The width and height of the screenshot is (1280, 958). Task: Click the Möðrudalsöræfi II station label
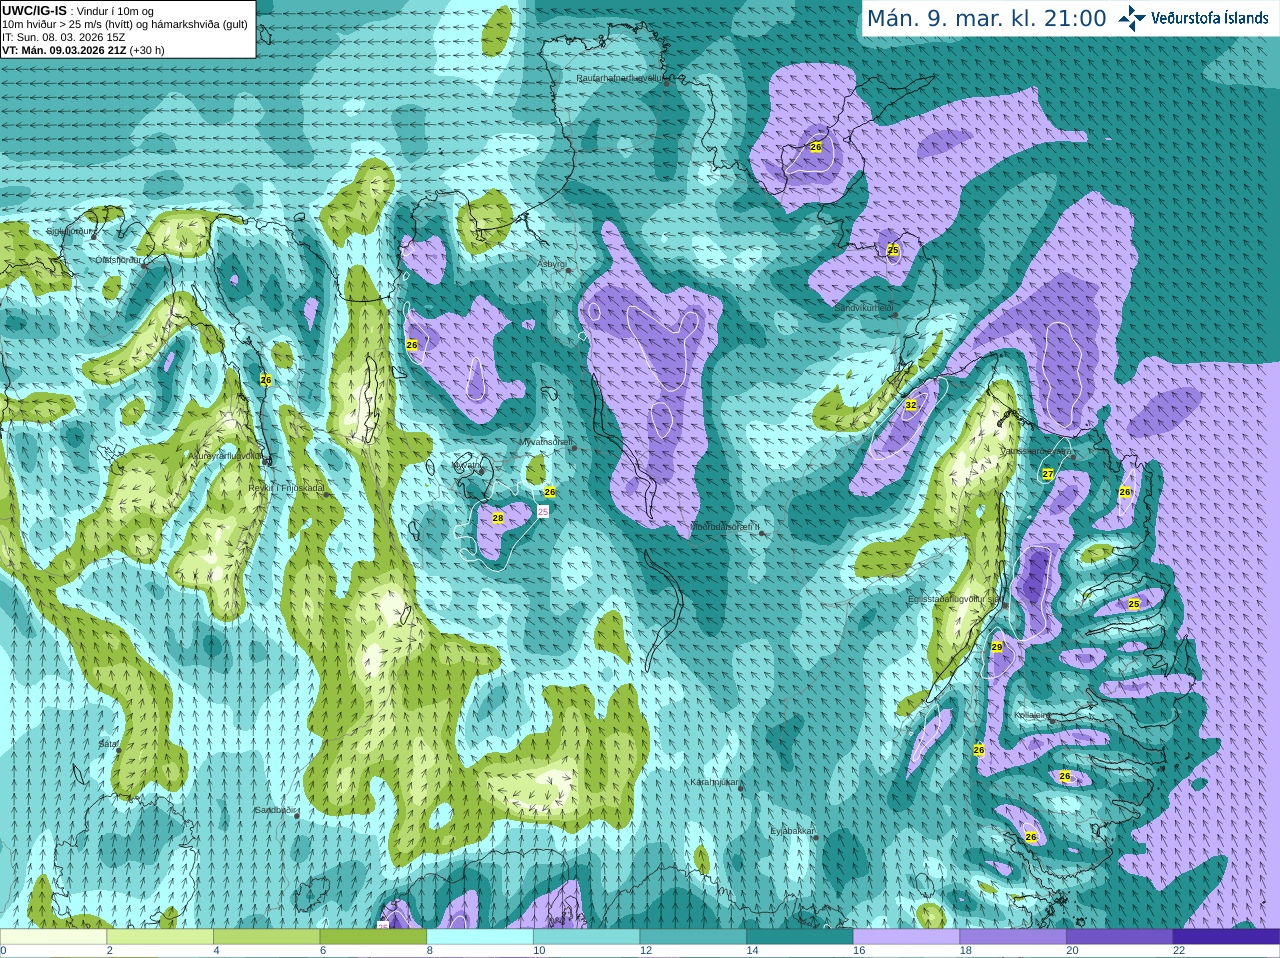coord(725,526)
